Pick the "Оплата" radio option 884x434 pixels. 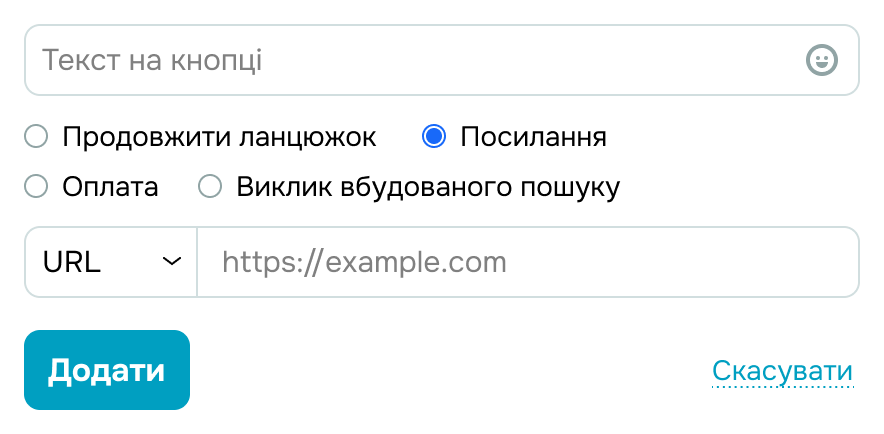click(36, 187)
